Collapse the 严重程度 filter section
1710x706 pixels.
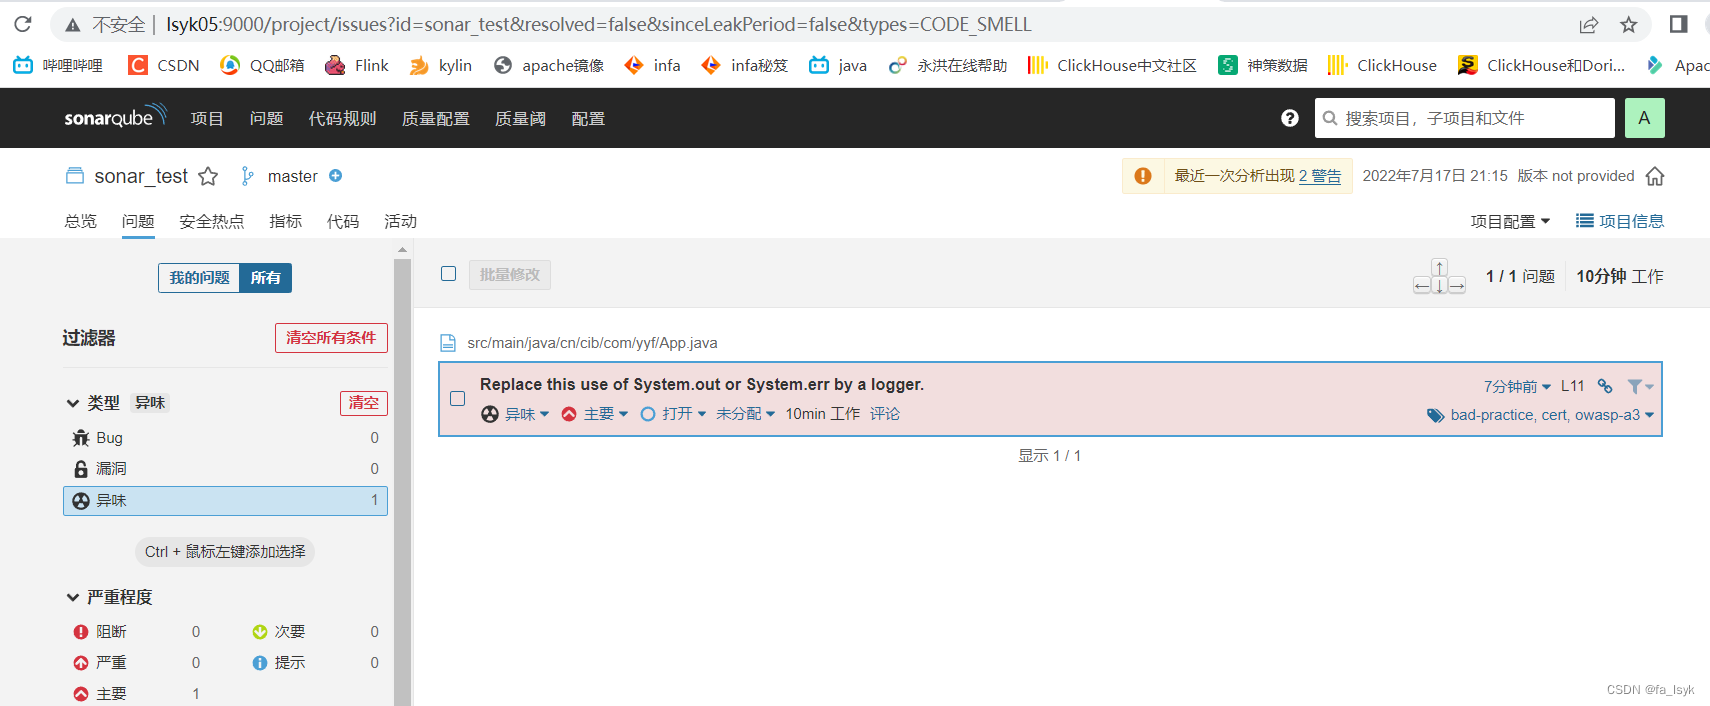click(109, 597)
